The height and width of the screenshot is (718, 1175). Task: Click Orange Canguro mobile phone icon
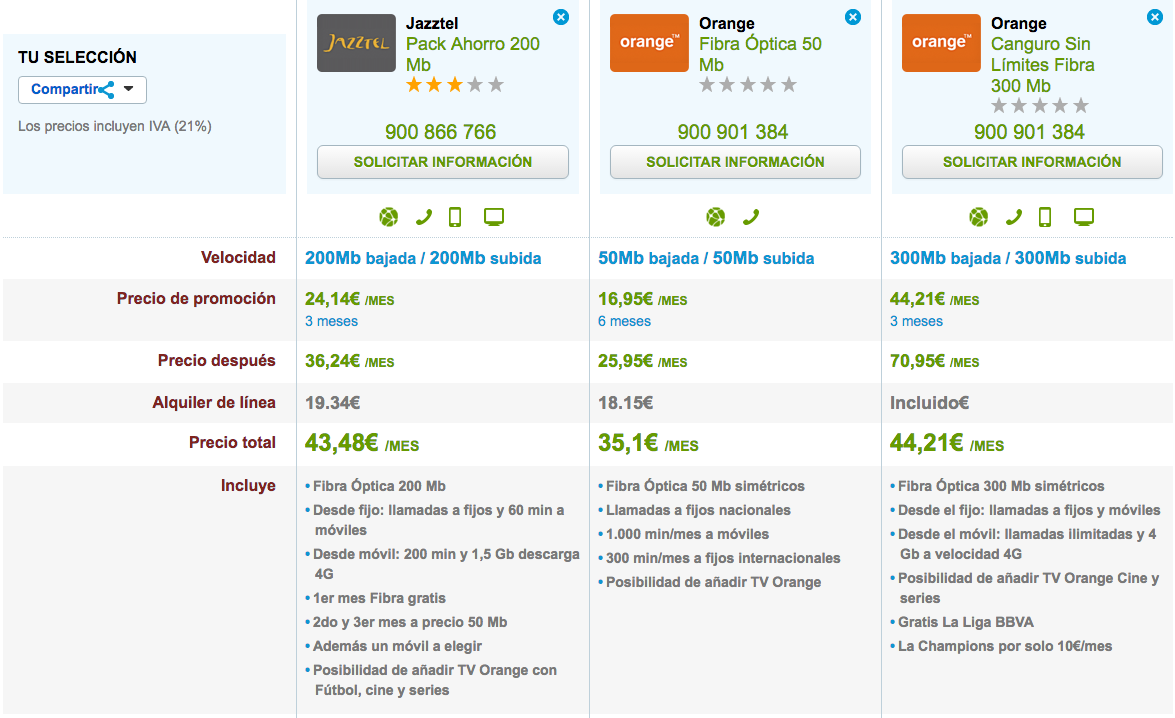(x=1045, y=217)
